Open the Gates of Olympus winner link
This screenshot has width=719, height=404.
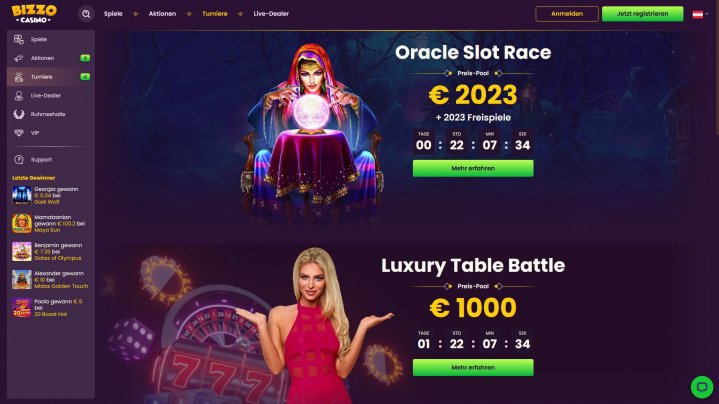click(58, 258)
